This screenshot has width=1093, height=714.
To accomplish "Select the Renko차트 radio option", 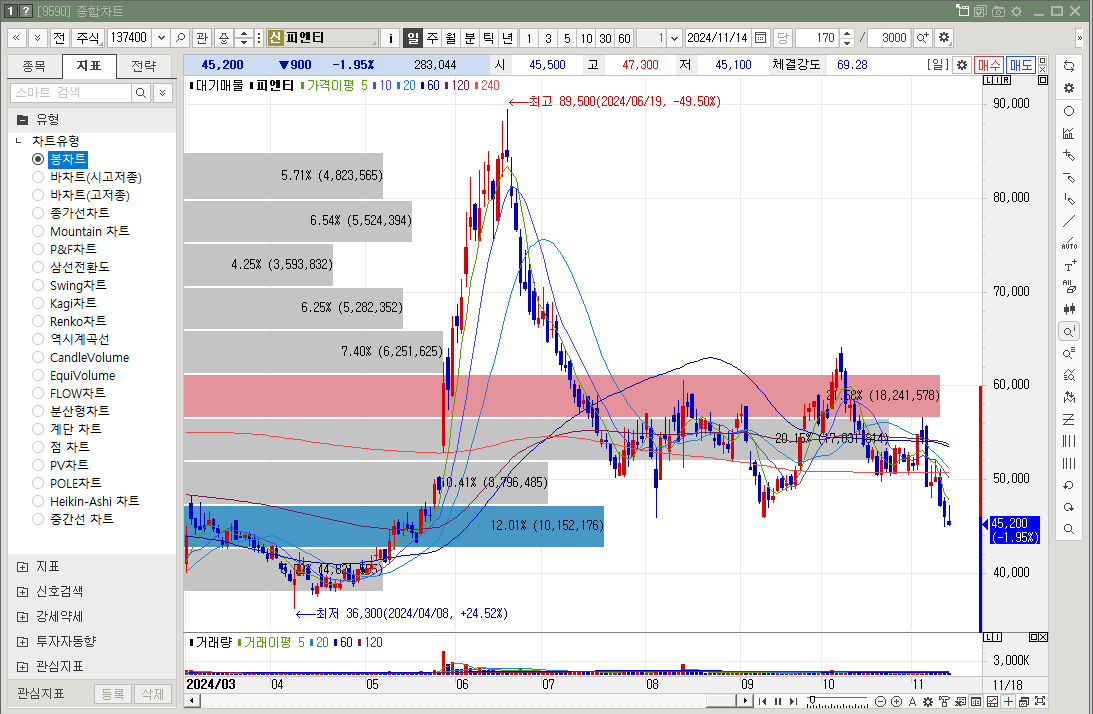I will [38, 321].
